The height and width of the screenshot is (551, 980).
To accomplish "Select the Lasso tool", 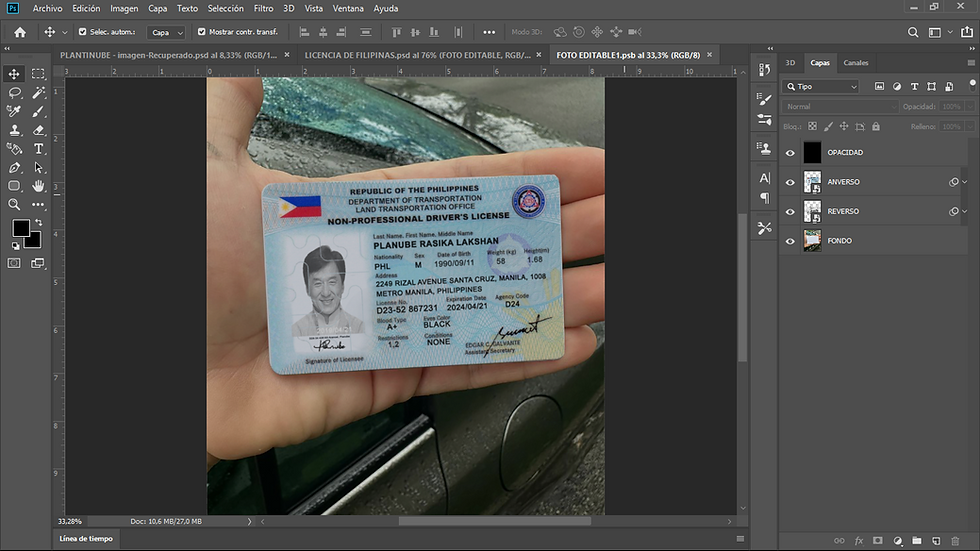I will [x=14, y=92].
